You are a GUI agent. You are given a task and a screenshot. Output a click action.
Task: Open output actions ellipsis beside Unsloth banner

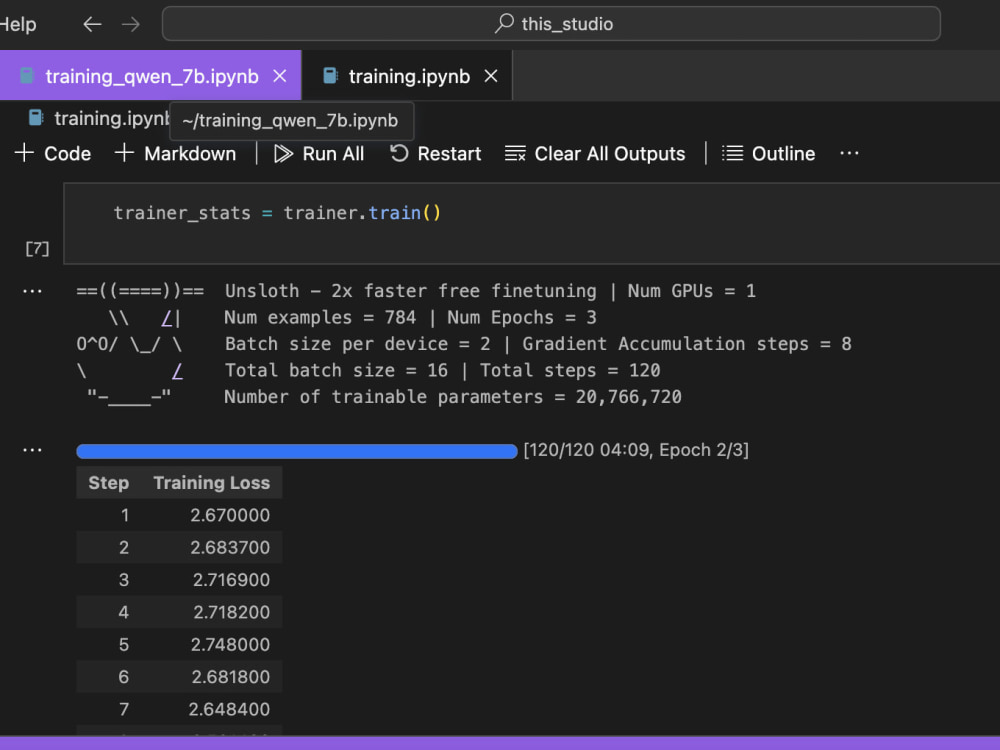(32, 291)
